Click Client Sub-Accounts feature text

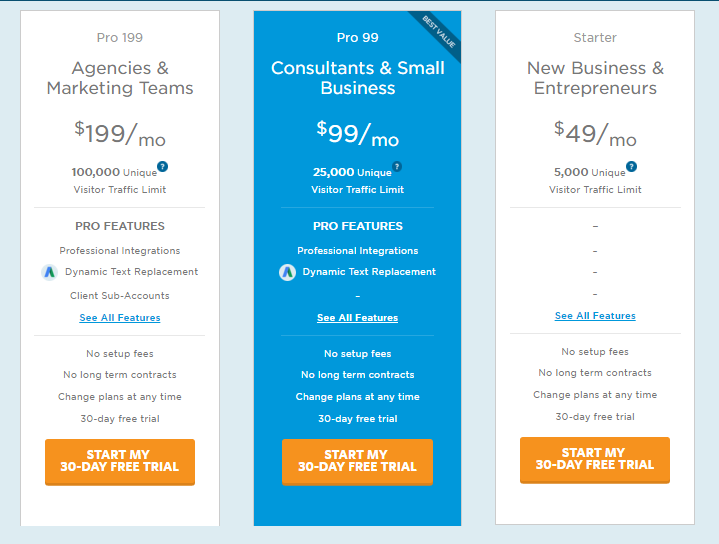pyautogui.click(x=120, y=296)
